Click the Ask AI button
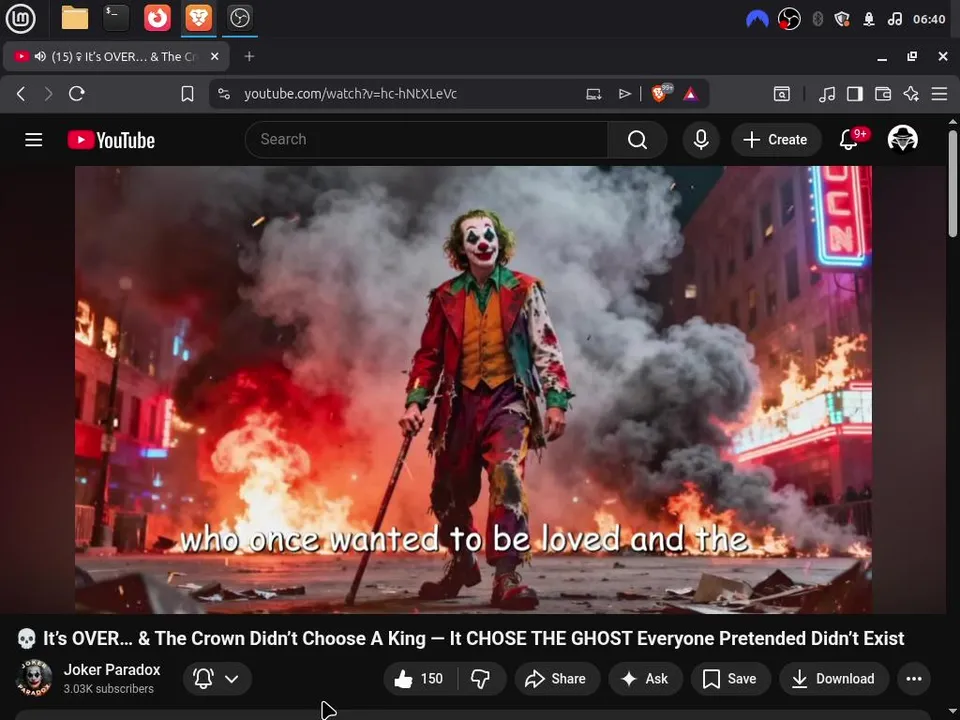Viewport: 960px width, 720px height. point(645,678)
